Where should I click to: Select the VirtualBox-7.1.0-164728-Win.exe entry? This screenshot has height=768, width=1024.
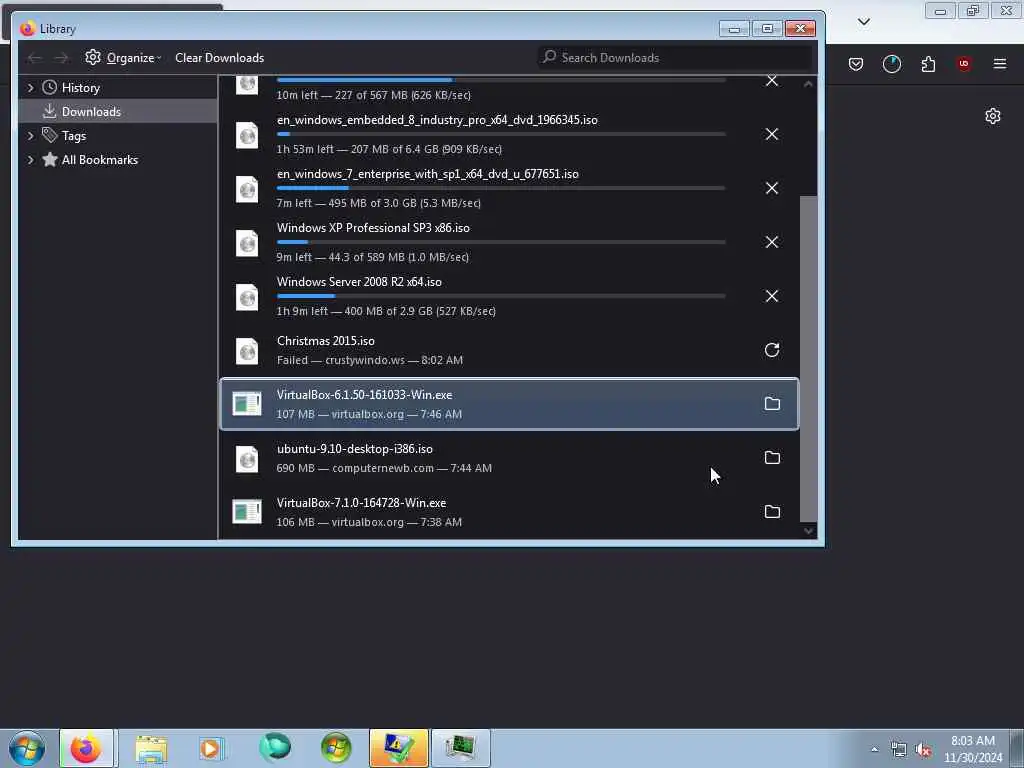(509, 511)
